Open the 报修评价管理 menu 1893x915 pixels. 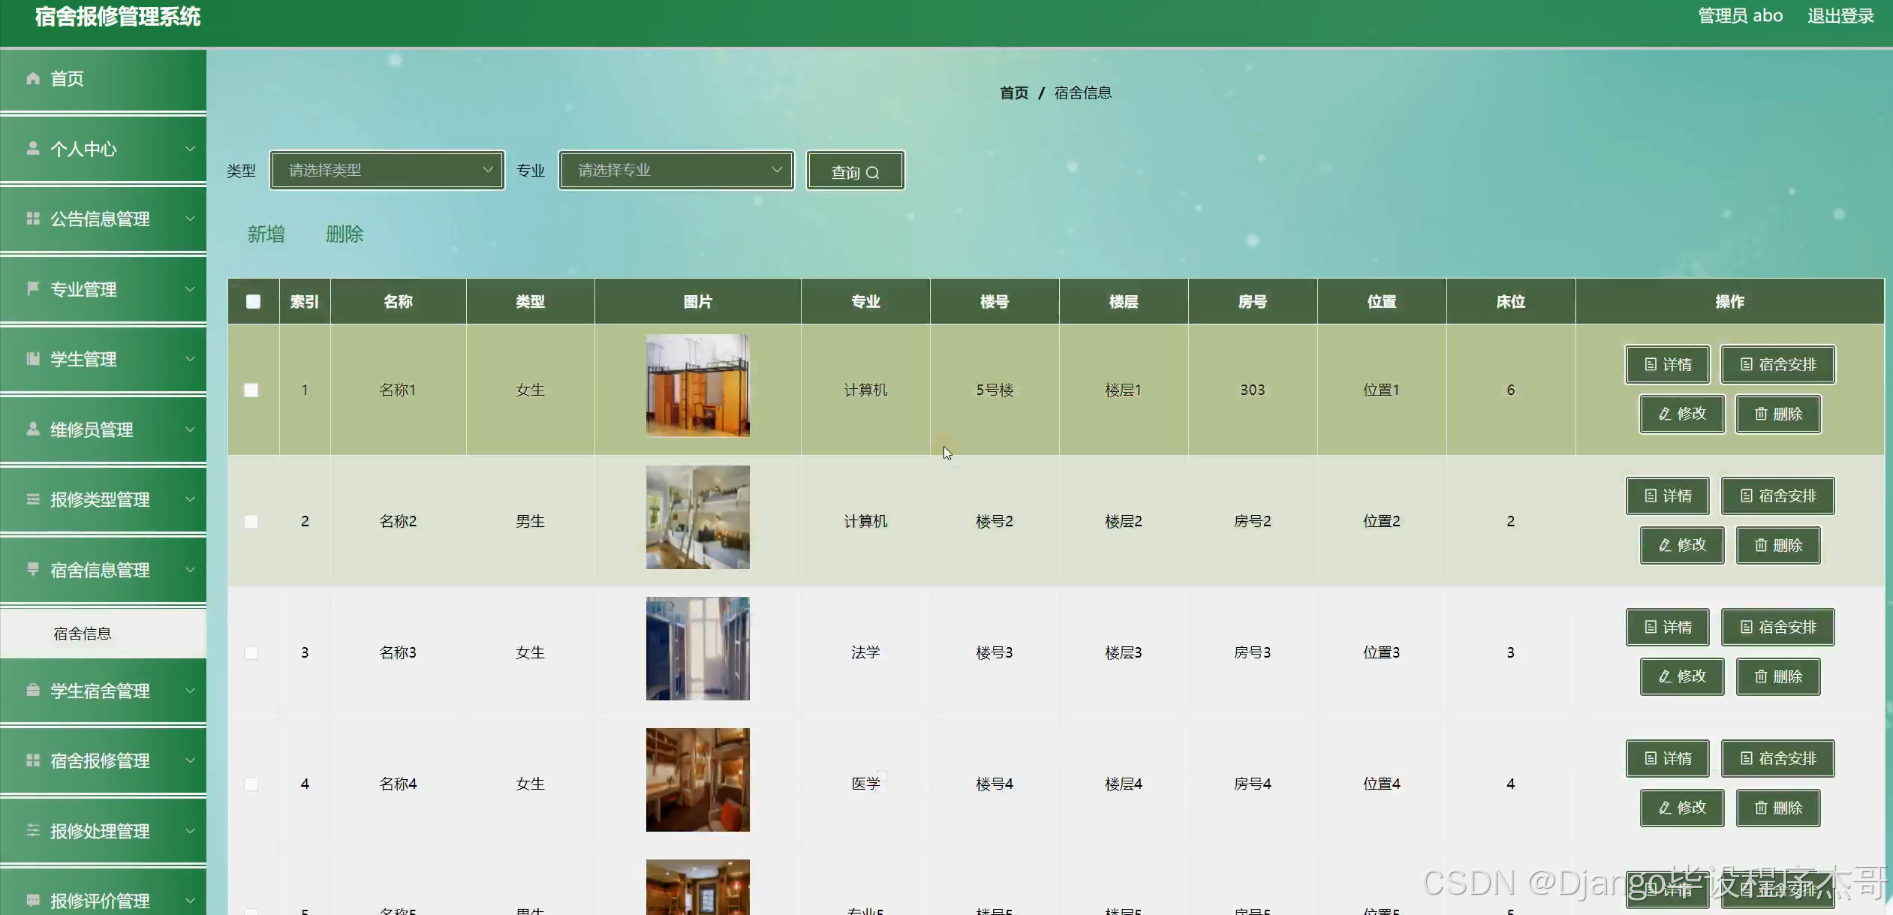pyautogui.click(x=103, y=893)
